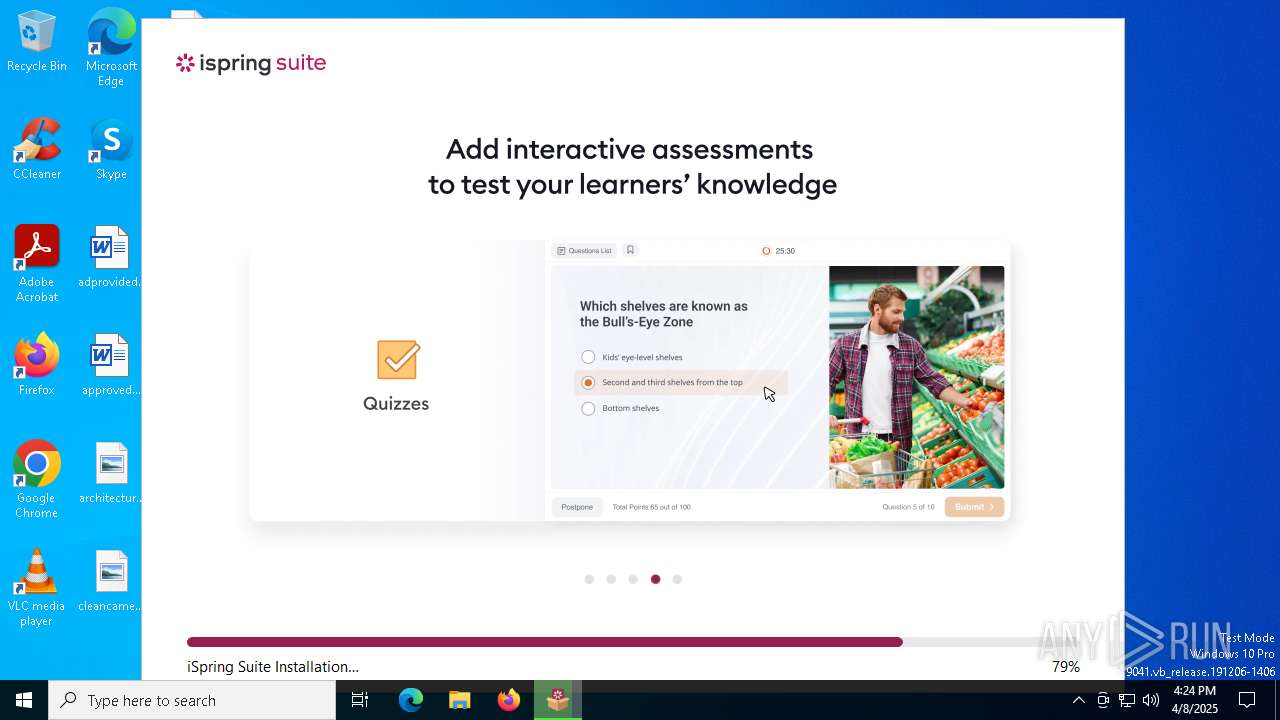1280x720 pixels.
Task: Select the fourth active carousel dot
Action: (655, 579)
